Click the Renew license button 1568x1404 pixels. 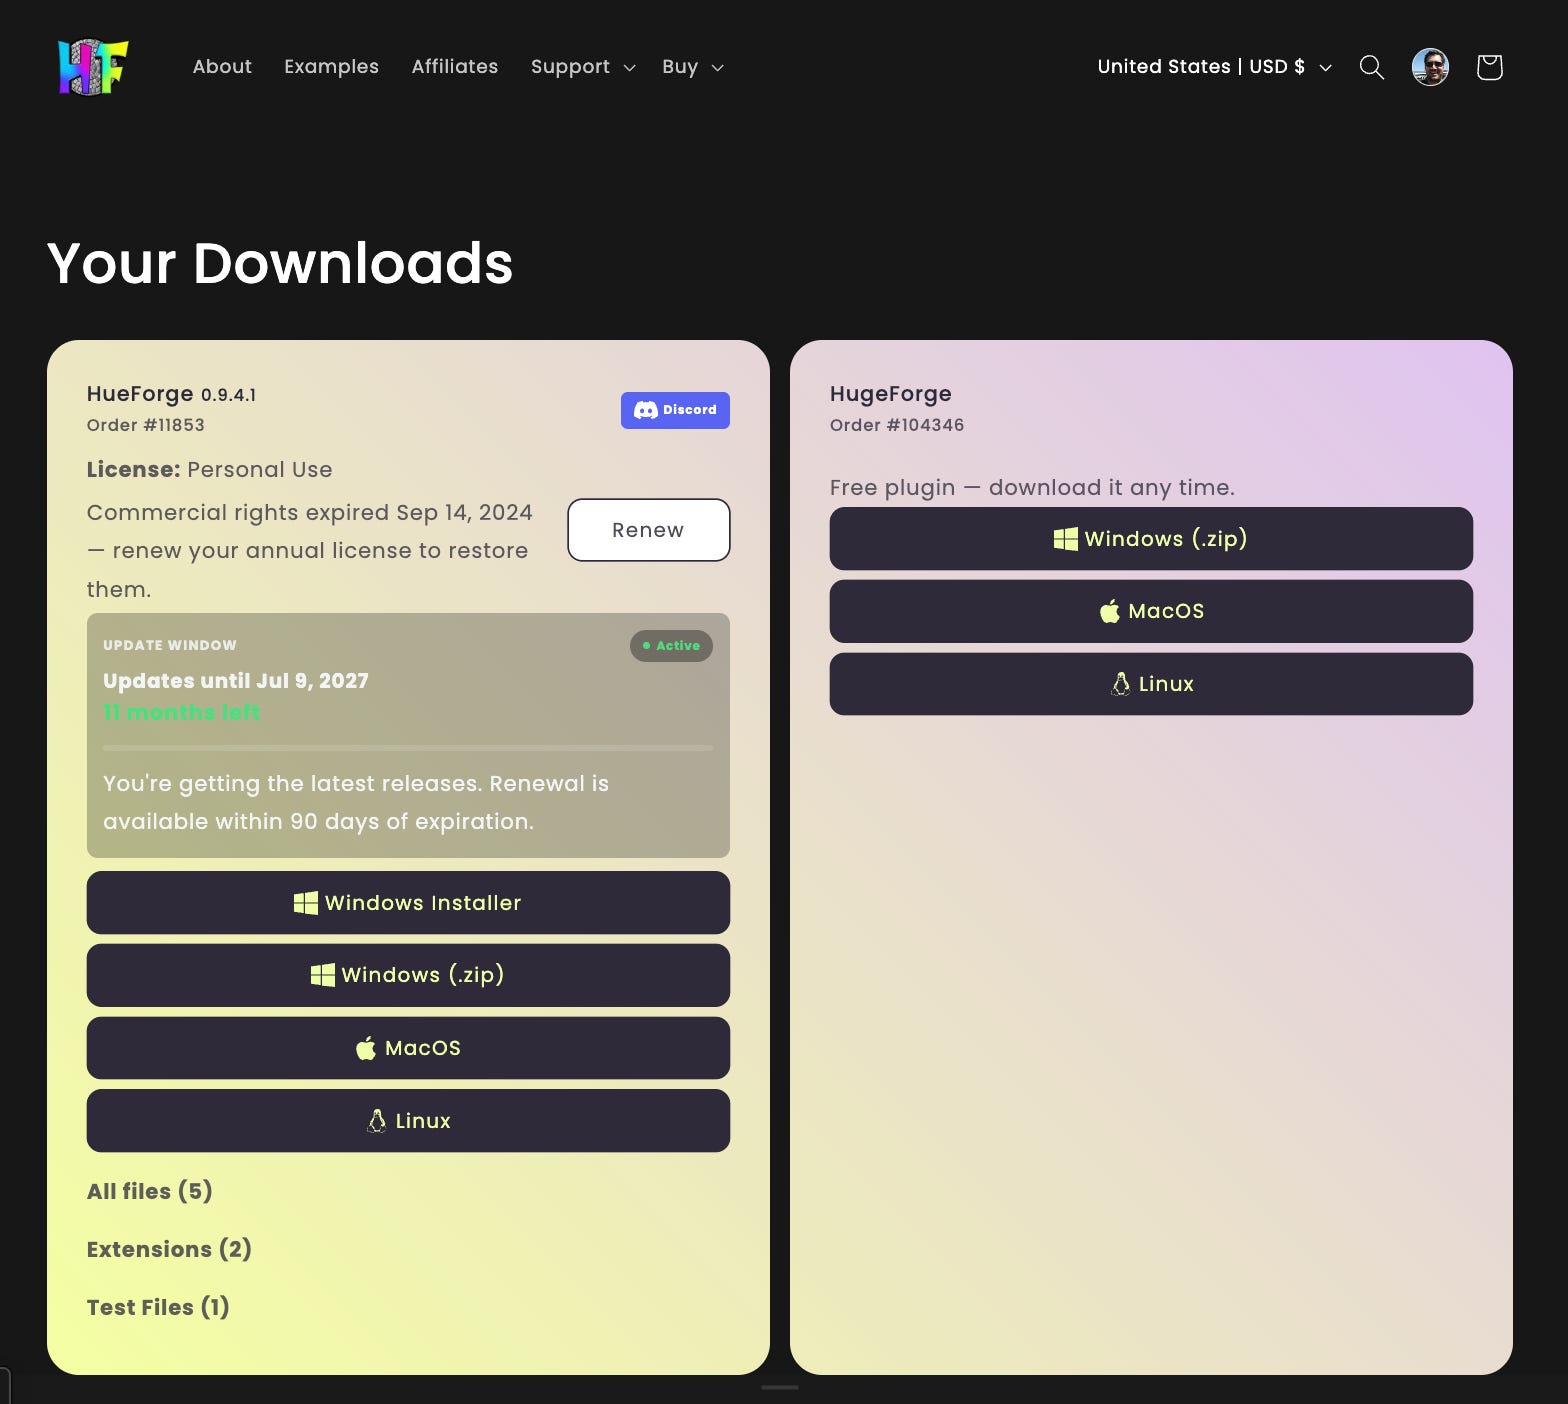pyautogui.click(x=649, y=530)
